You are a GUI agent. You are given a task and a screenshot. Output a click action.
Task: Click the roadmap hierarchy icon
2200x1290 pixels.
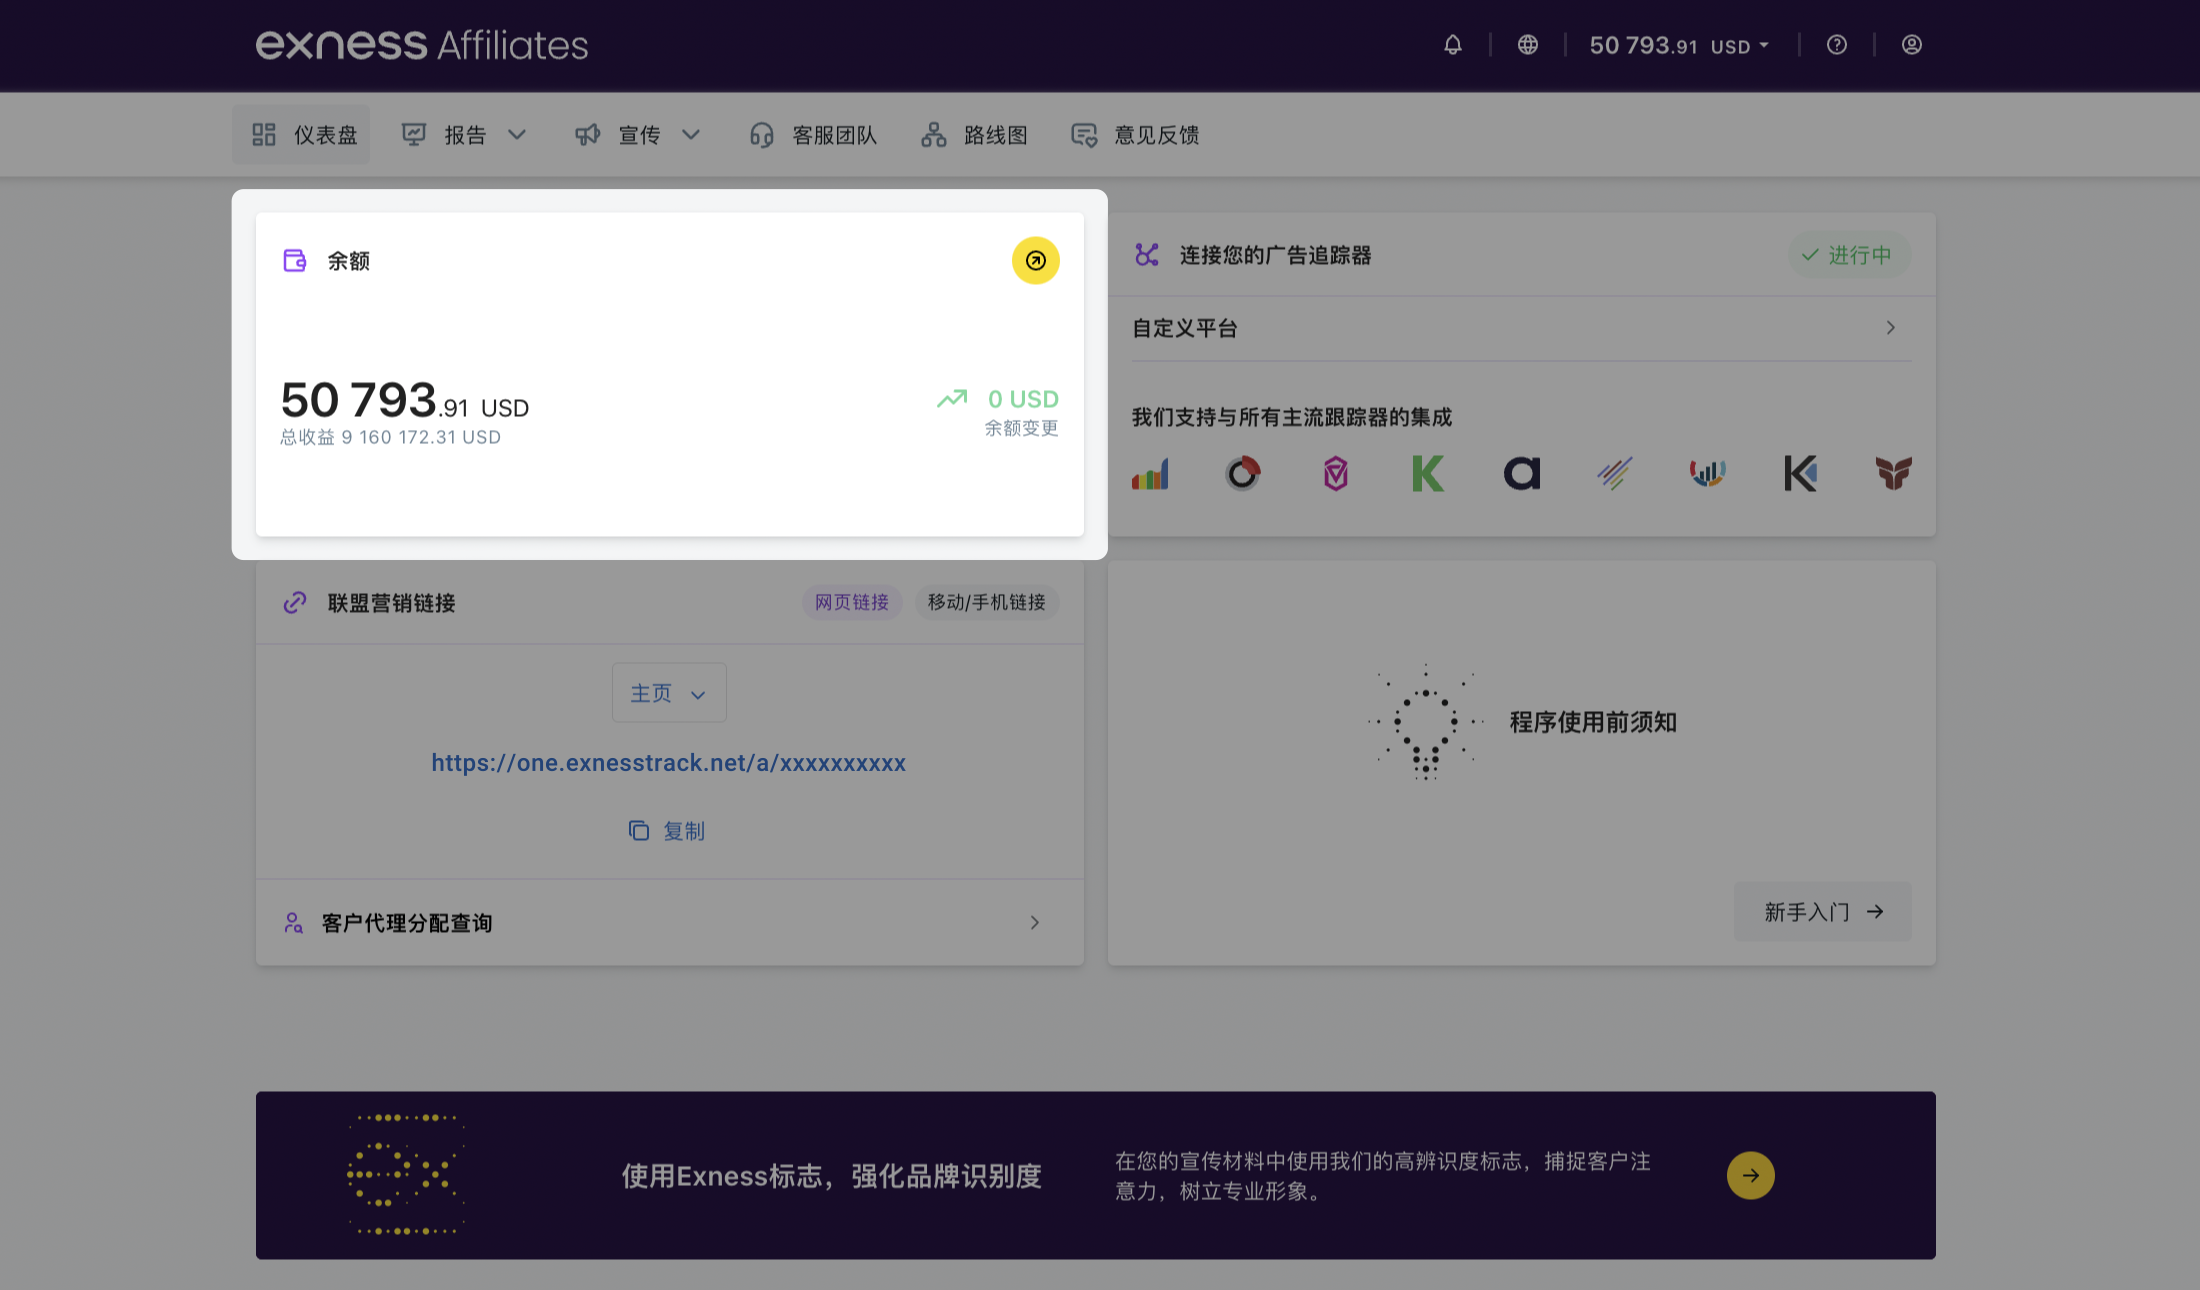pos(934,135)
